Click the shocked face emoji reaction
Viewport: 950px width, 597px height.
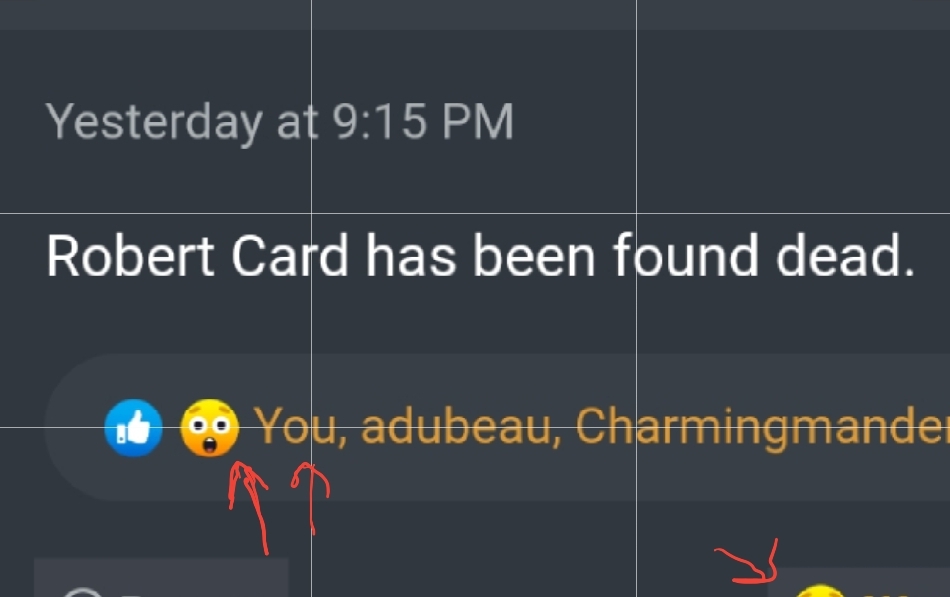210,428
